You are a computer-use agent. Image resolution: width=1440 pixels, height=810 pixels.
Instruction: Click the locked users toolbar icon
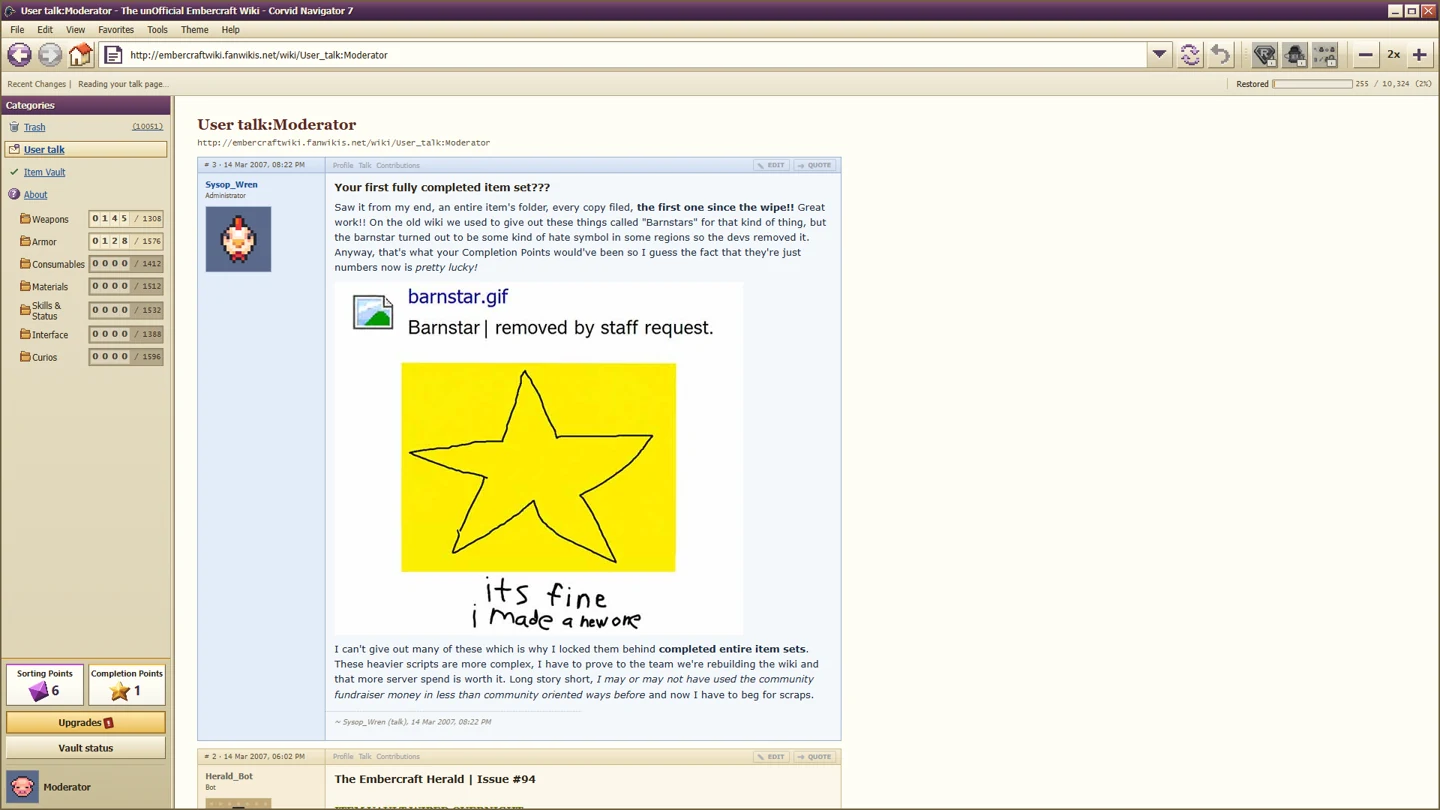click(1325, 55)
